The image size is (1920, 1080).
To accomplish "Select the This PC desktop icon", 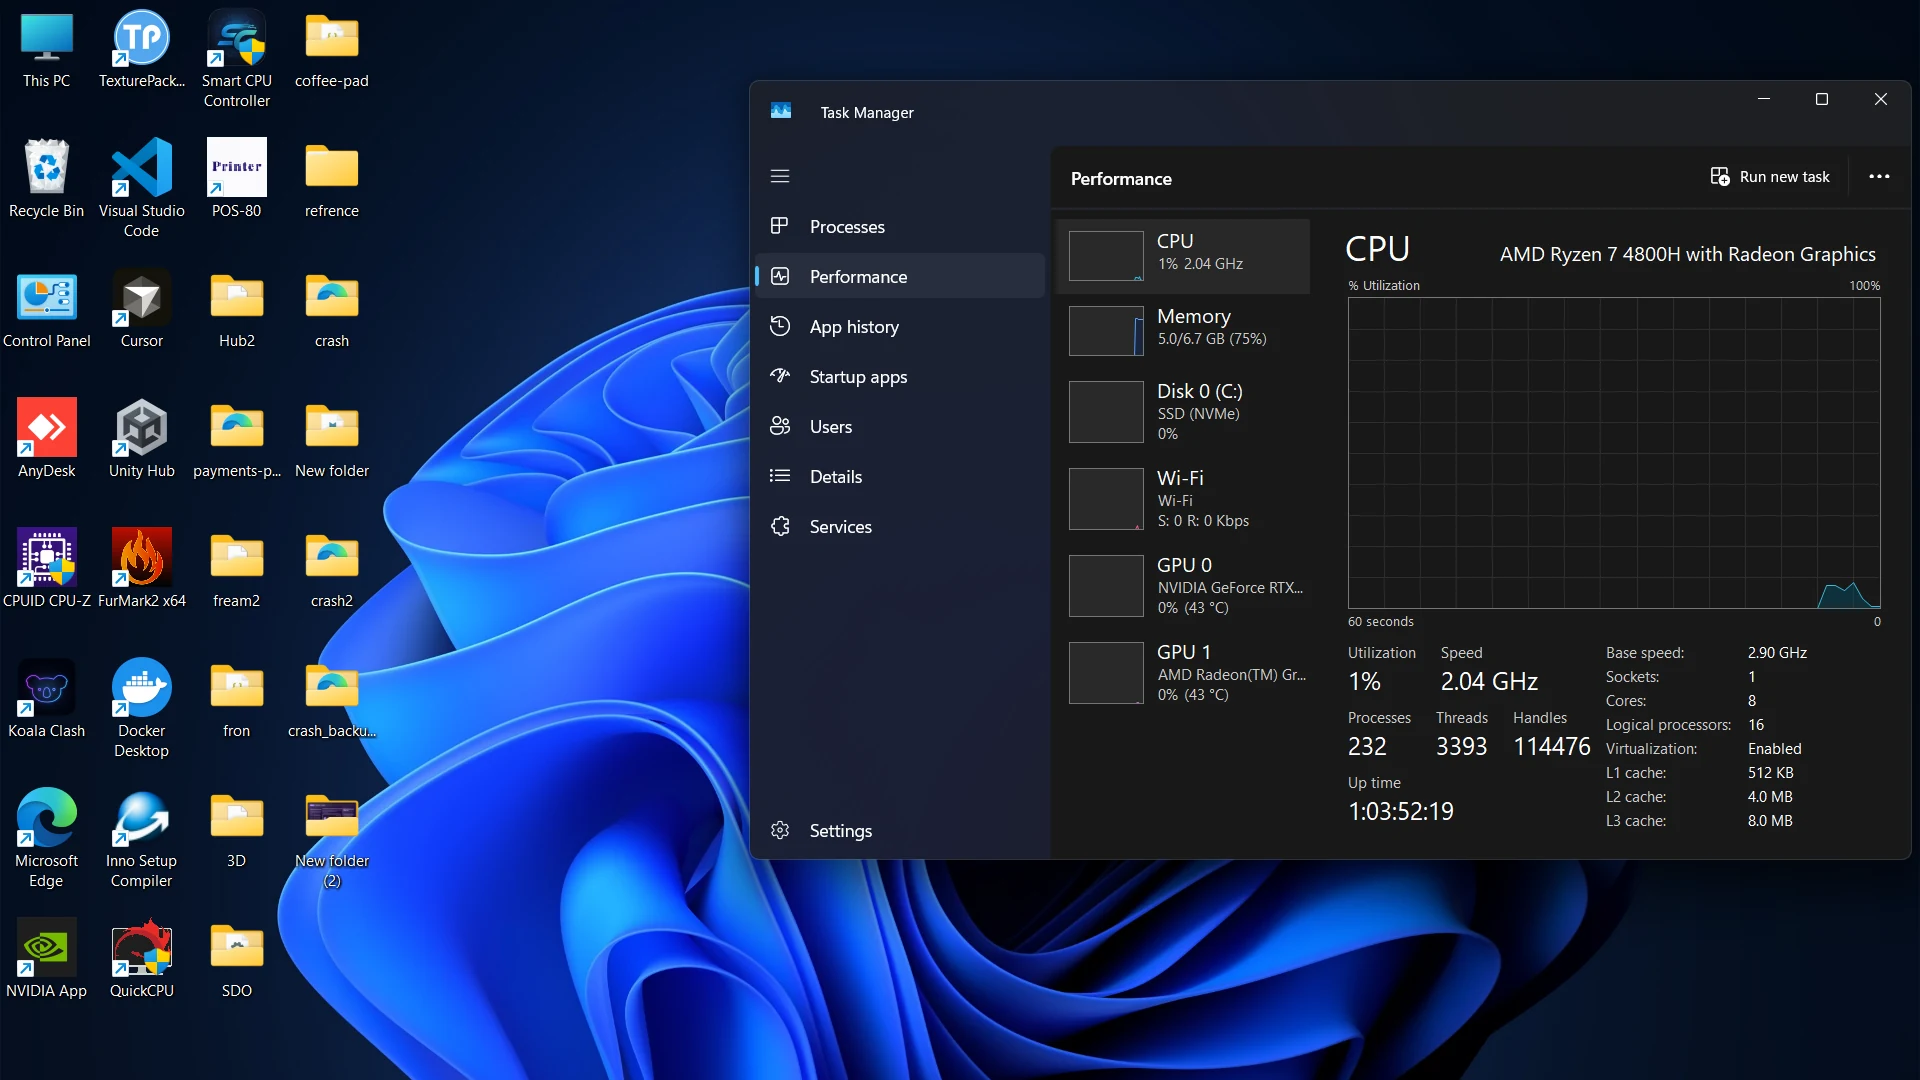I will (x=46, y=51).
